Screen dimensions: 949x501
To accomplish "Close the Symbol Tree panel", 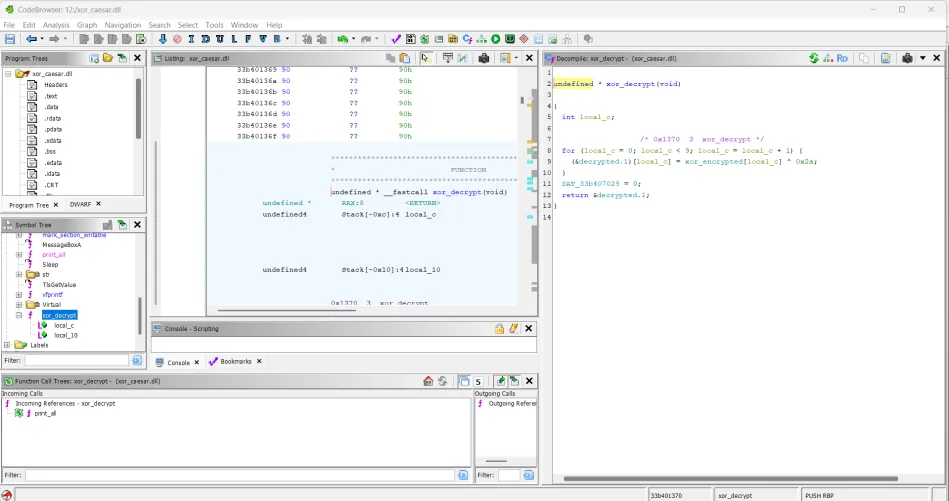I will coord(137,224).
